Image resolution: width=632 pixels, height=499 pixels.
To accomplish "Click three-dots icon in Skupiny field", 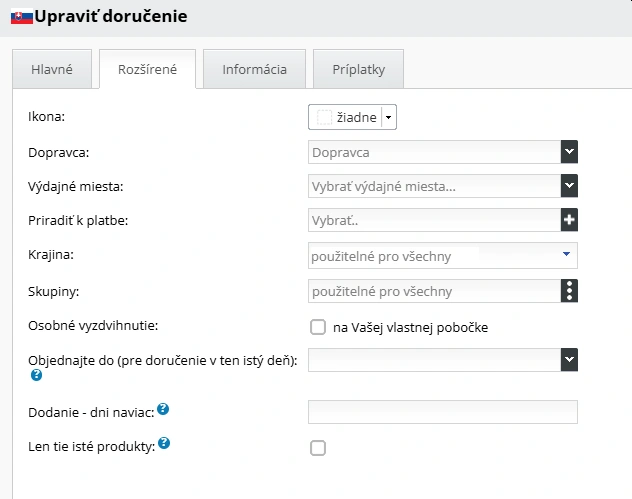I will (x=569, y=291).
